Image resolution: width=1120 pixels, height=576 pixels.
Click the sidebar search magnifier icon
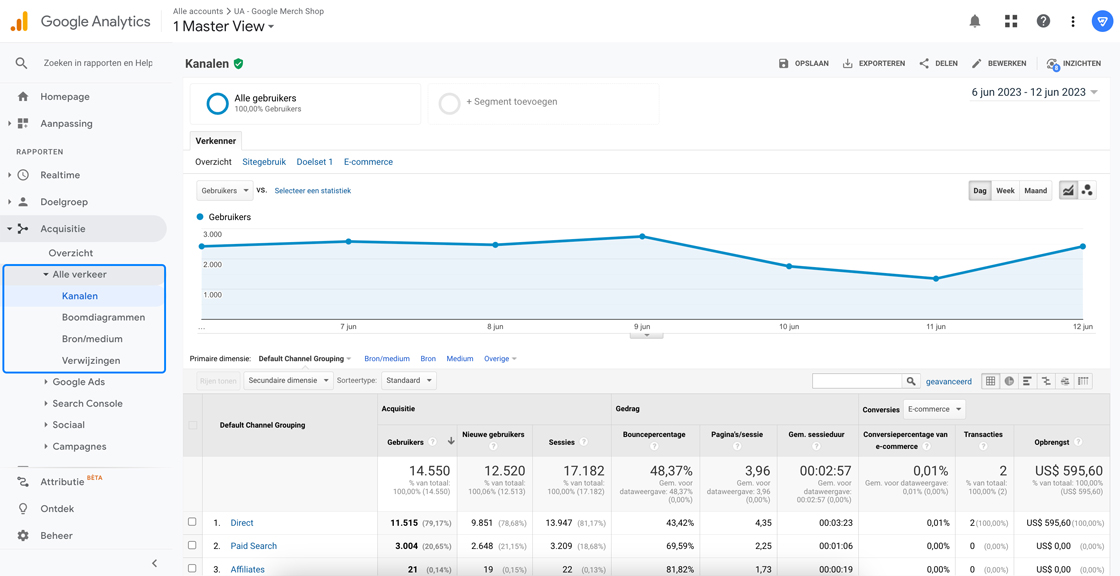21,63
